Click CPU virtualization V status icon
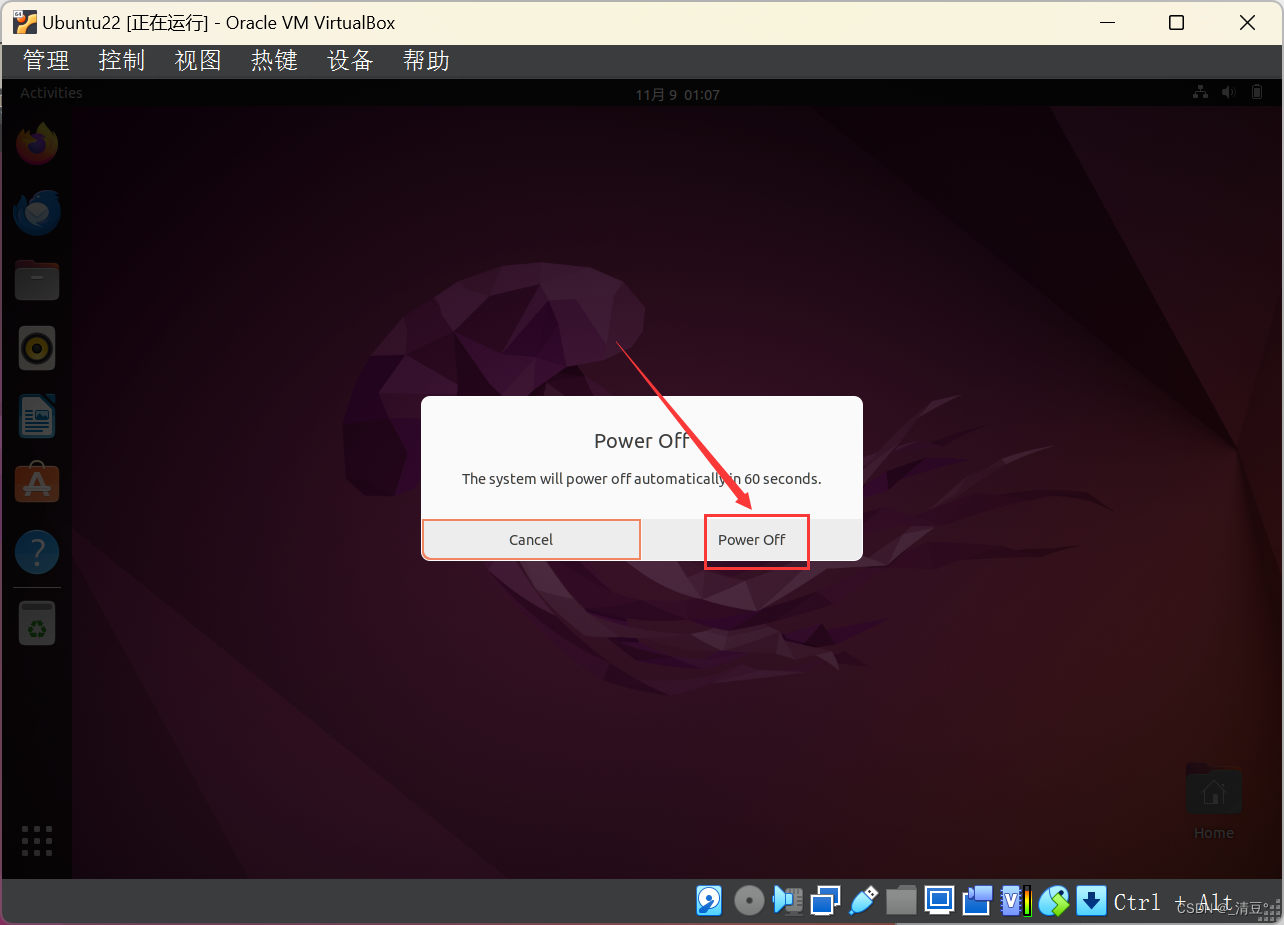 [1016, 901]
